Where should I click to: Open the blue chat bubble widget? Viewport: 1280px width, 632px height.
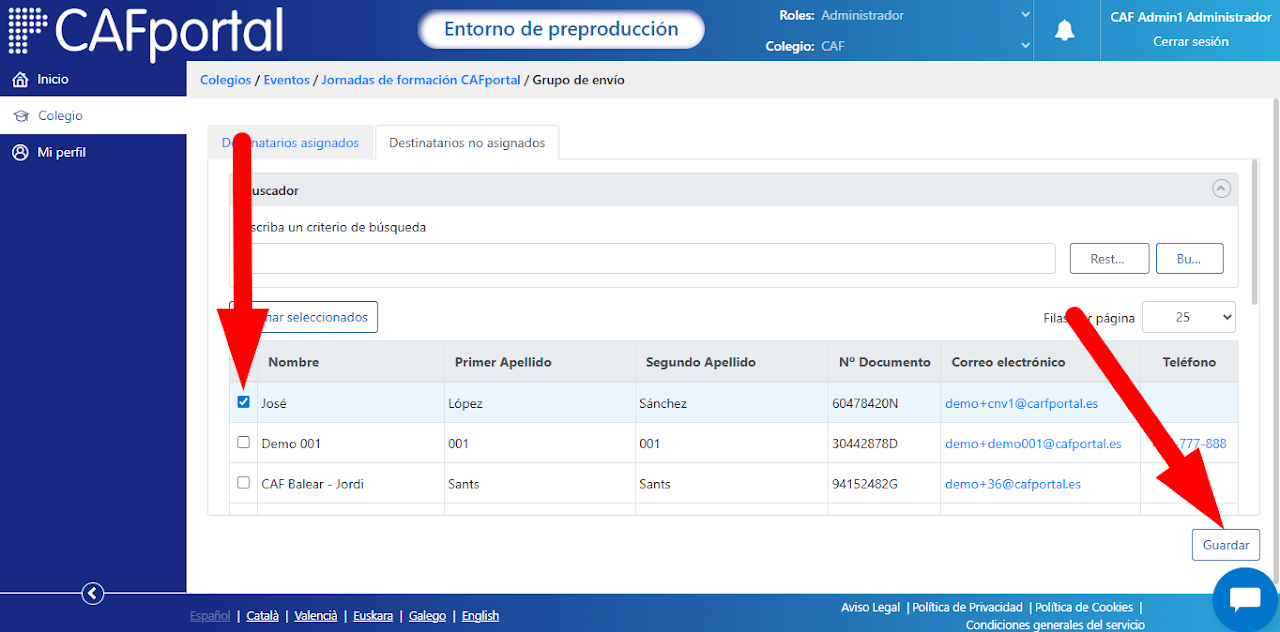tap(1245, 598)
